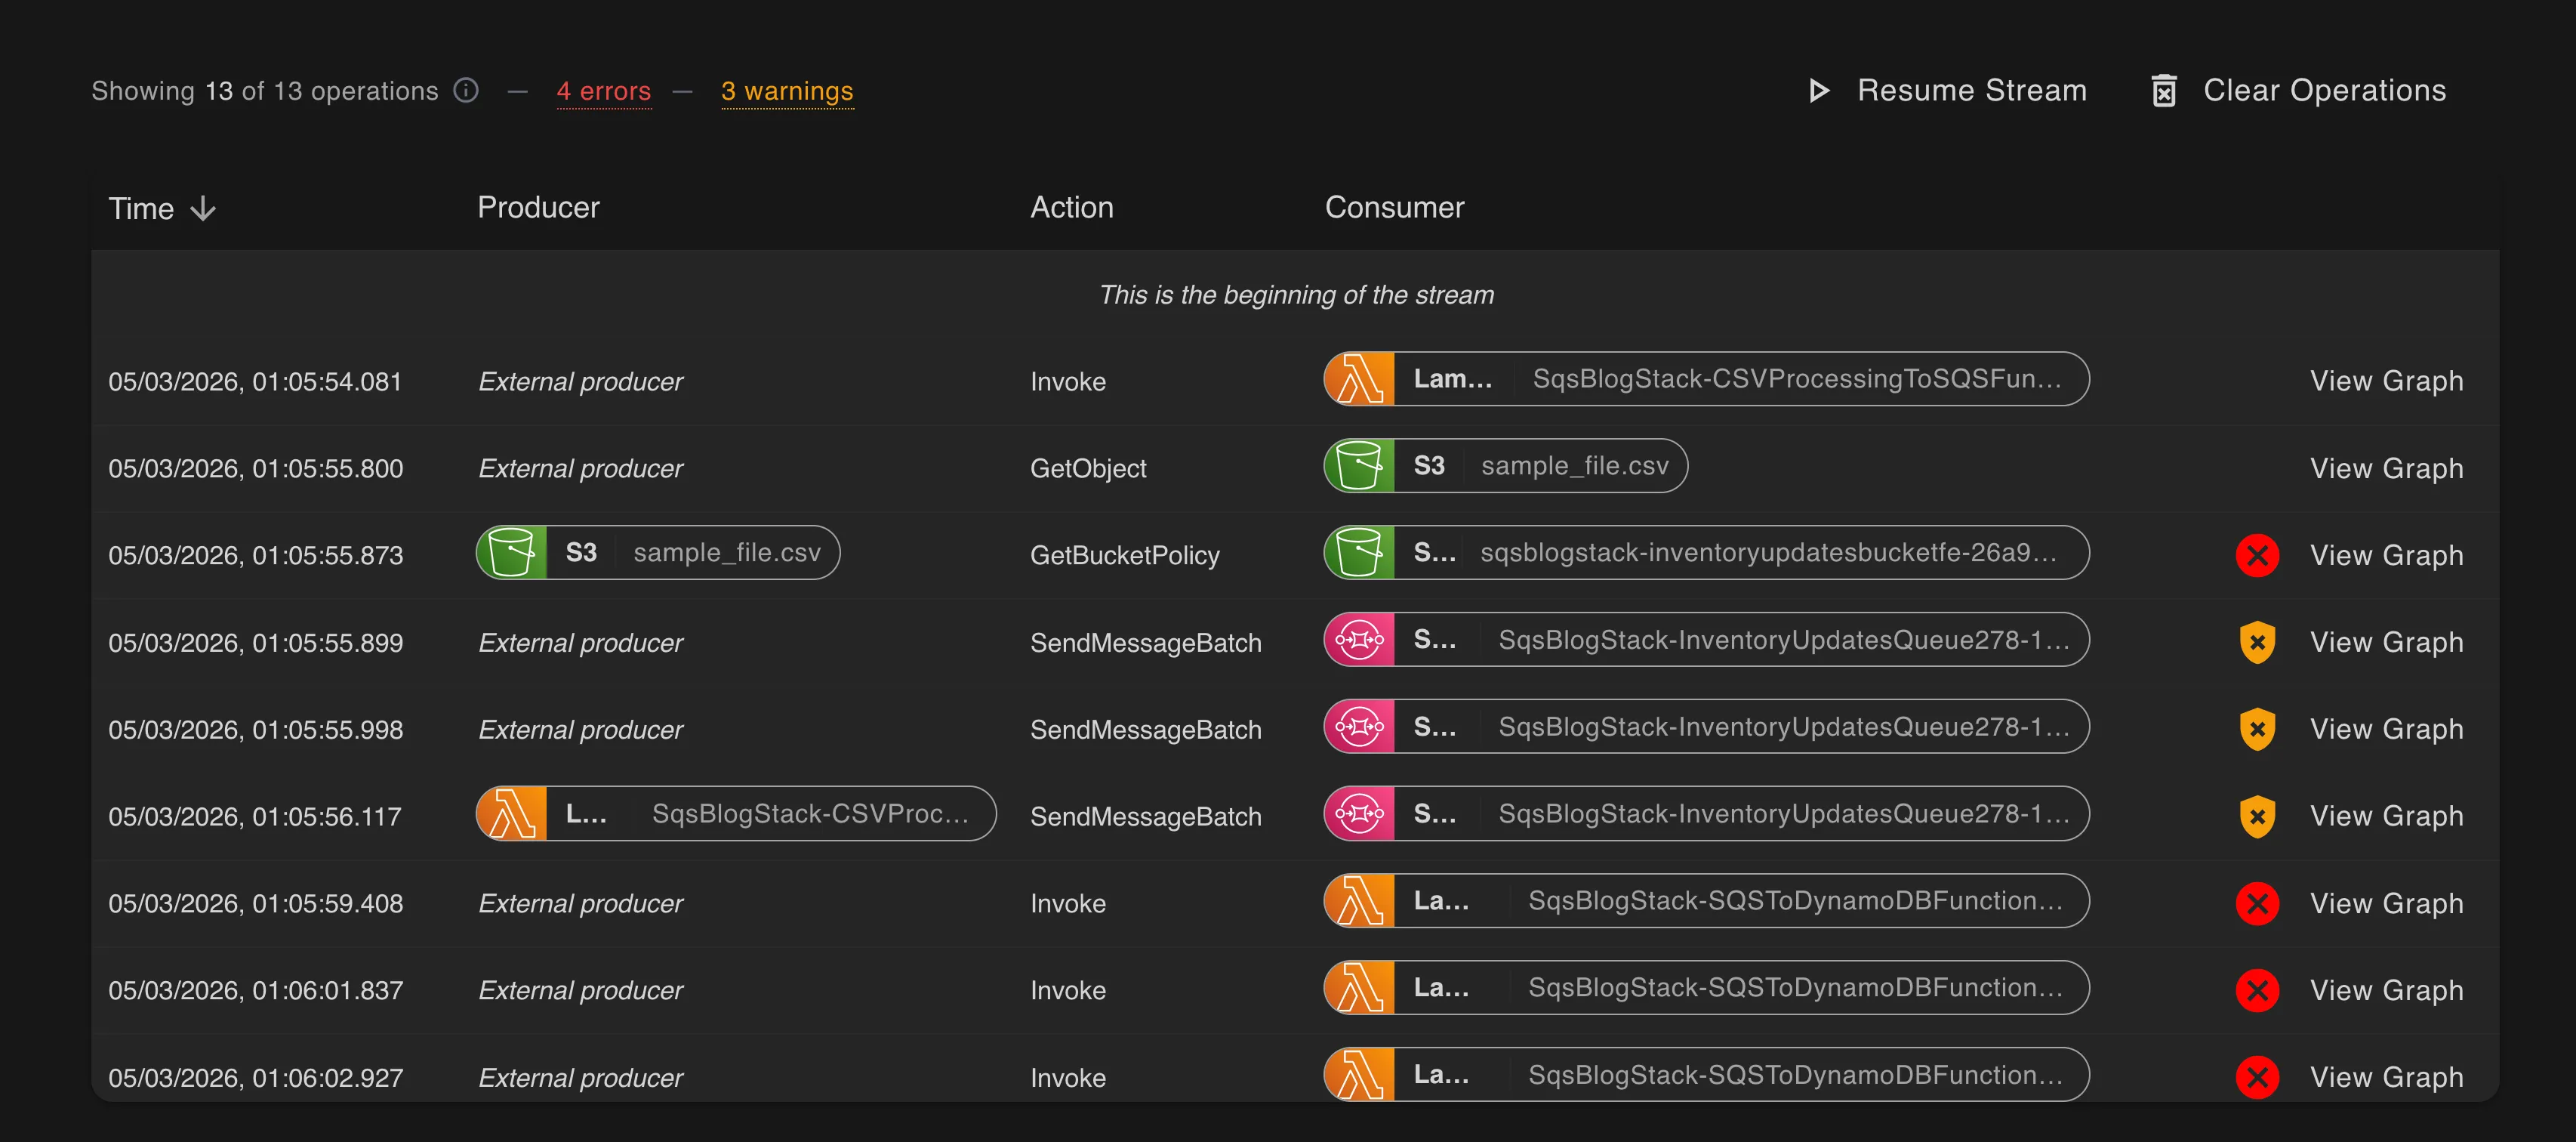2576x1142 pixels.
Task: Open the 3 warnings filter link
Action: click(787, 91)
